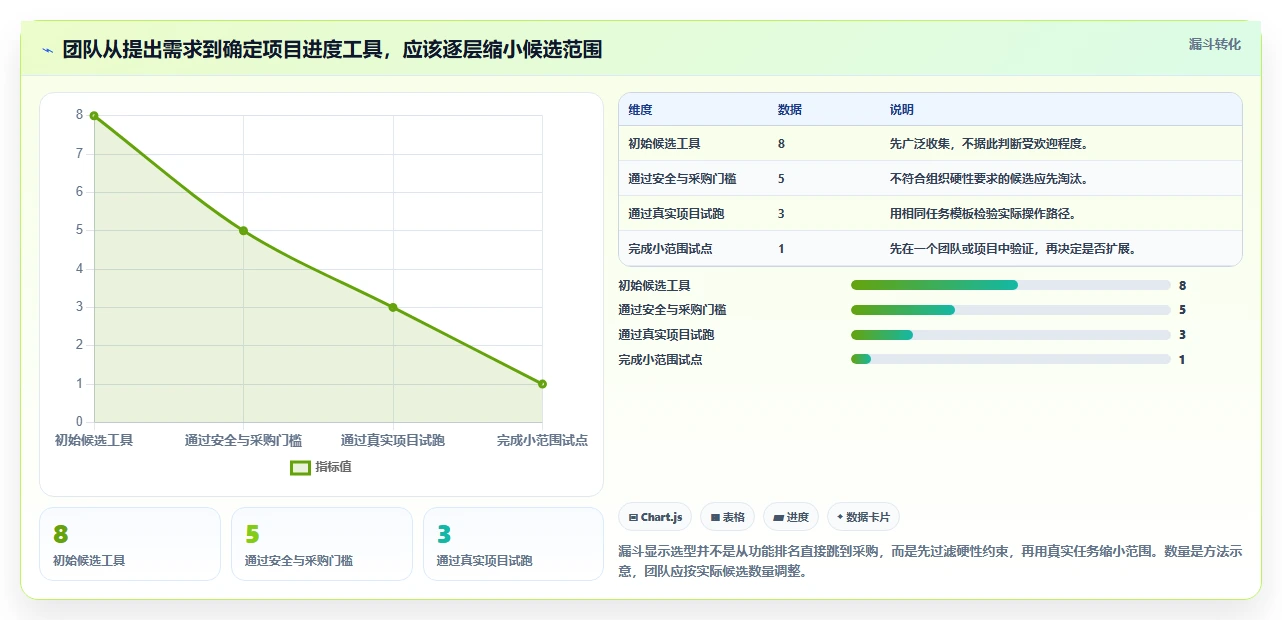This screenshot has width=1282, height=620.
Task: Click the 指标值 legend label
Action: pos(333,467)
